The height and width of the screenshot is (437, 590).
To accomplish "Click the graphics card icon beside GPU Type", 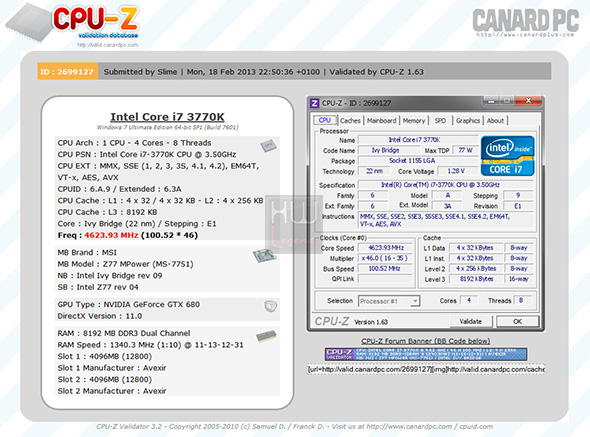I will tap(270, 306).
